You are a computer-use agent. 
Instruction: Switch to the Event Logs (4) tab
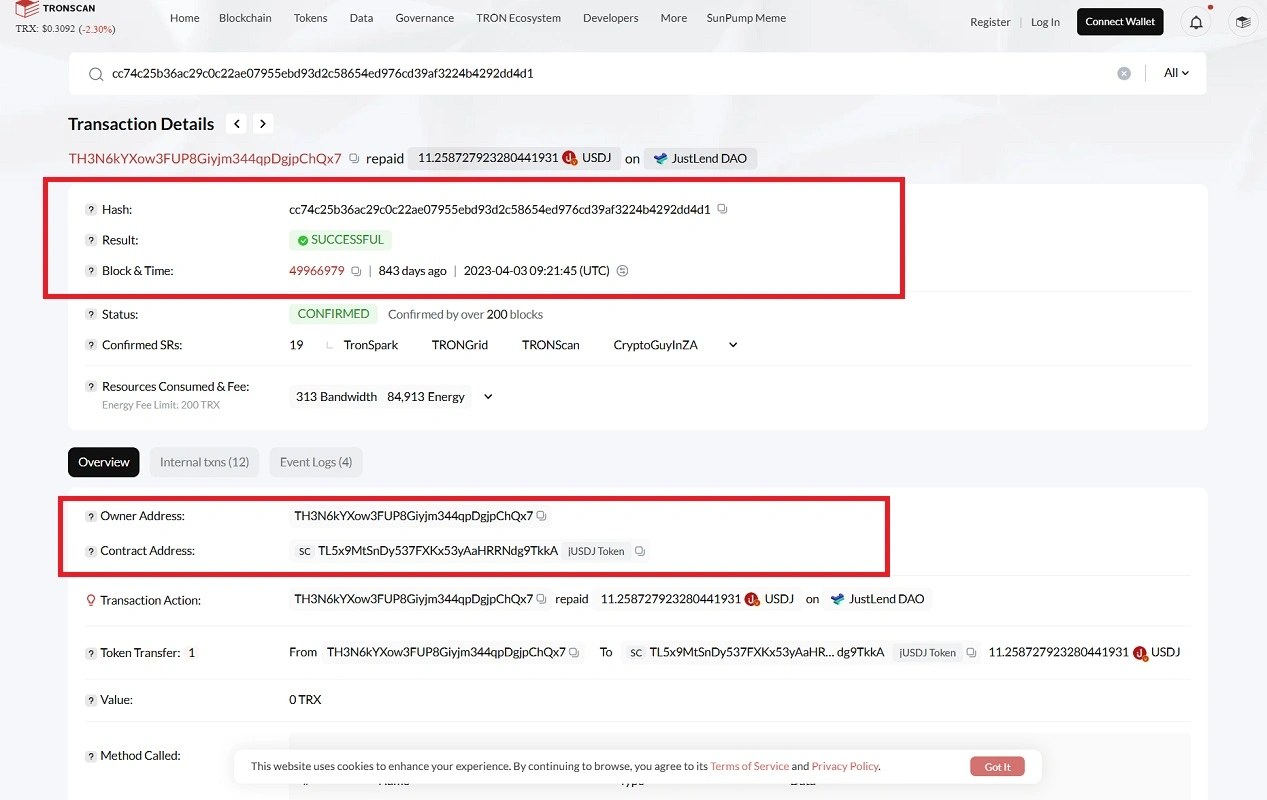click(x=316, y=462)
